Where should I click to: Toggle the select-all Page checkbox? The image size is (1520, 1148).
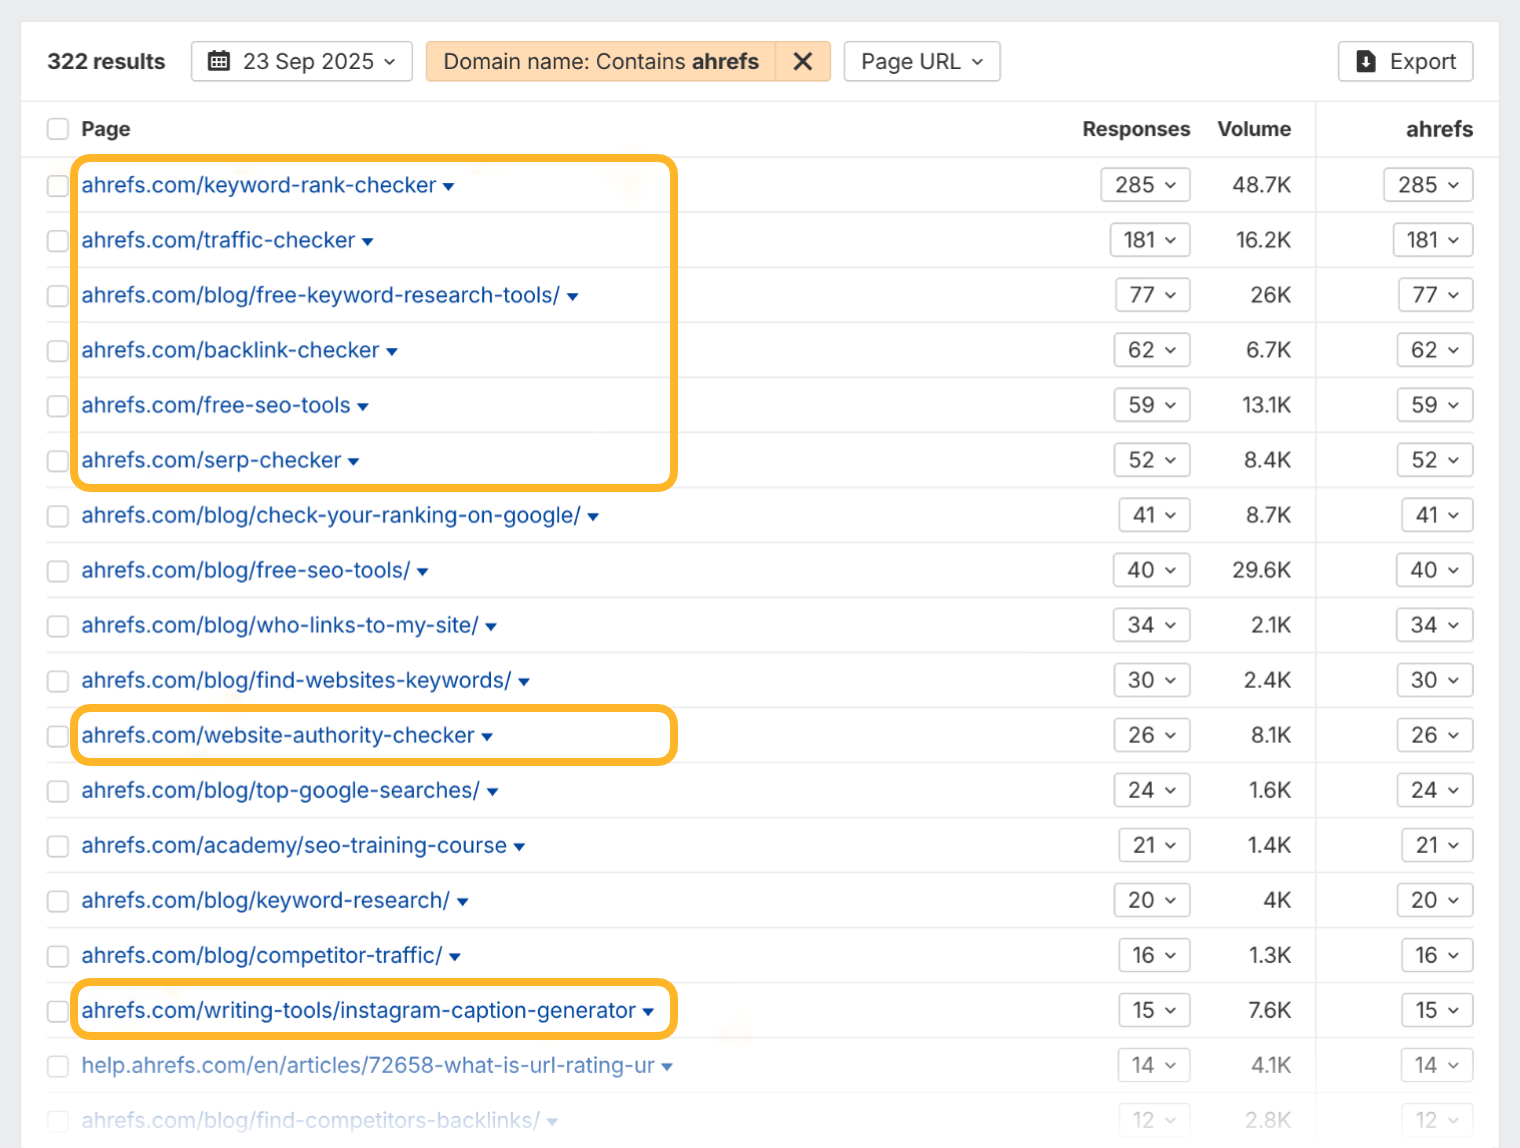(58, 129)
